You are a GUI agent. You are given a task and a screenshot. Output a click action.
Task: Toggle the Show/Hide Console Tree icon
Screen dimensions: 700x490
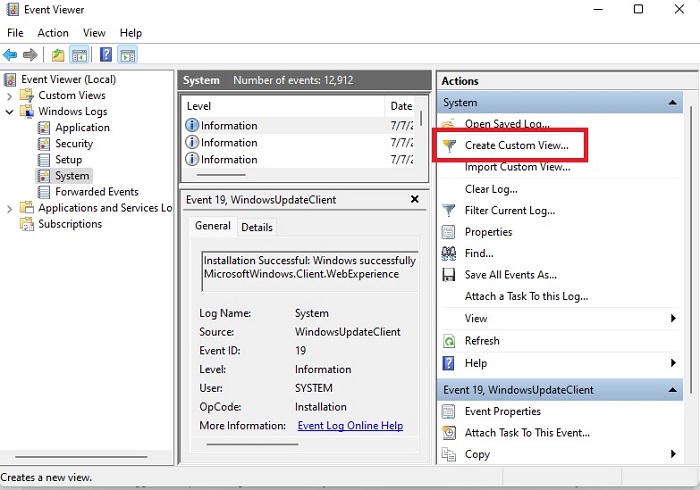[79, 55]
